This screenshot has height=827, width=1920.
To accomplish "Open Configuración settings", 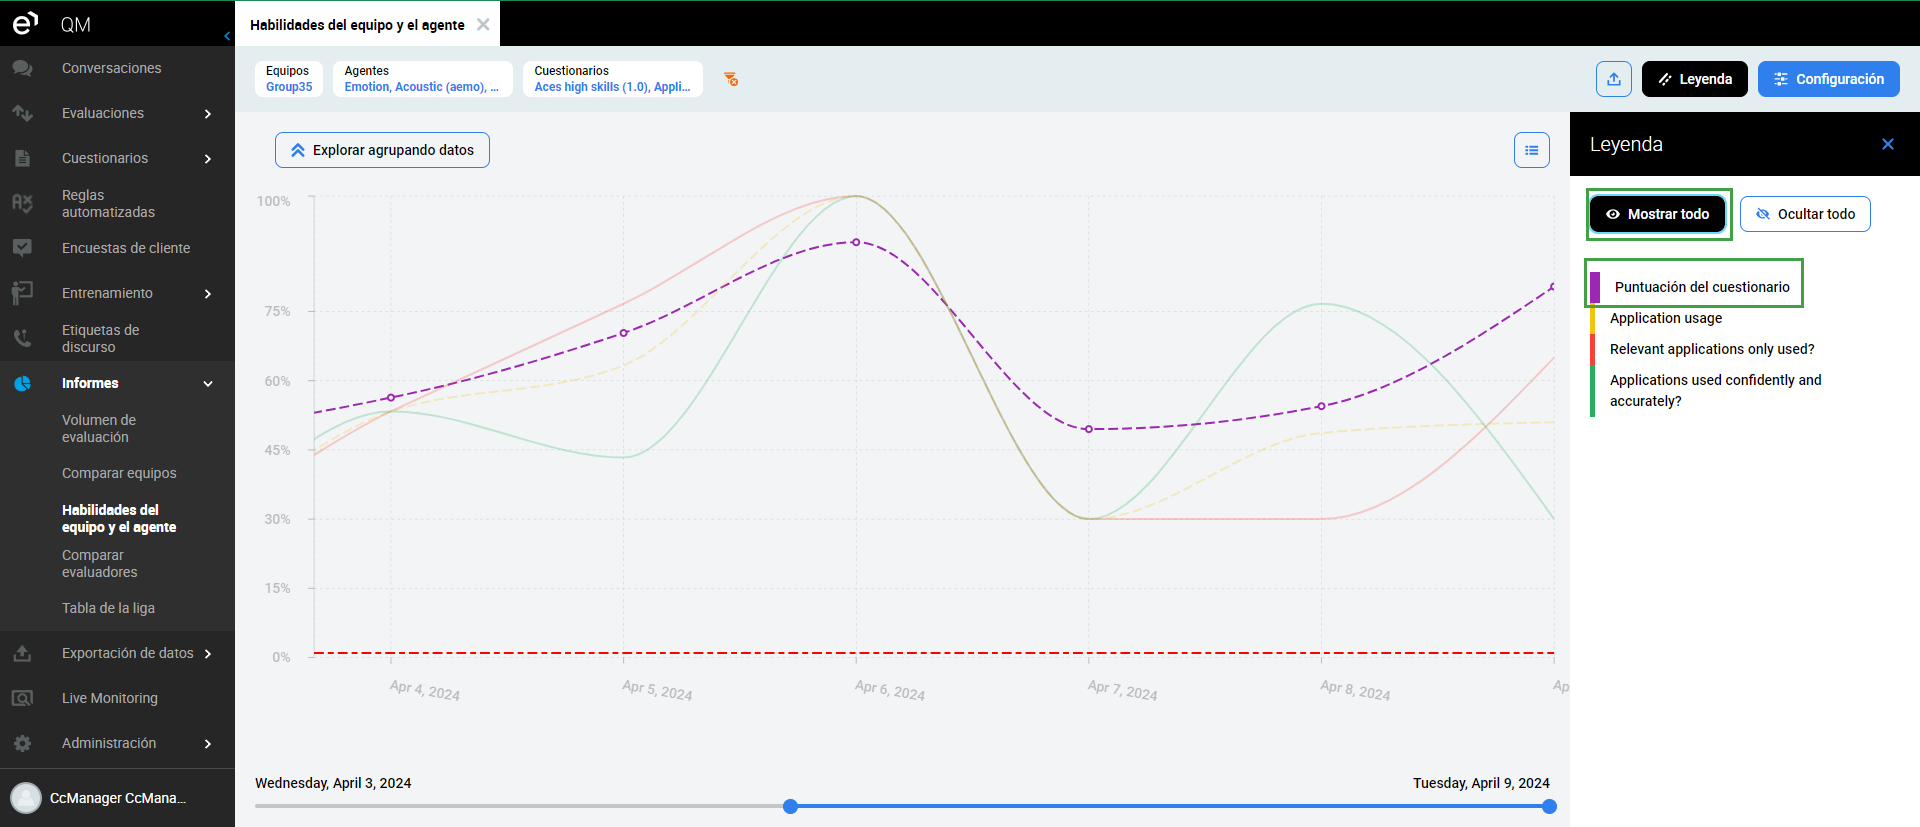I will click(1829, 79).
